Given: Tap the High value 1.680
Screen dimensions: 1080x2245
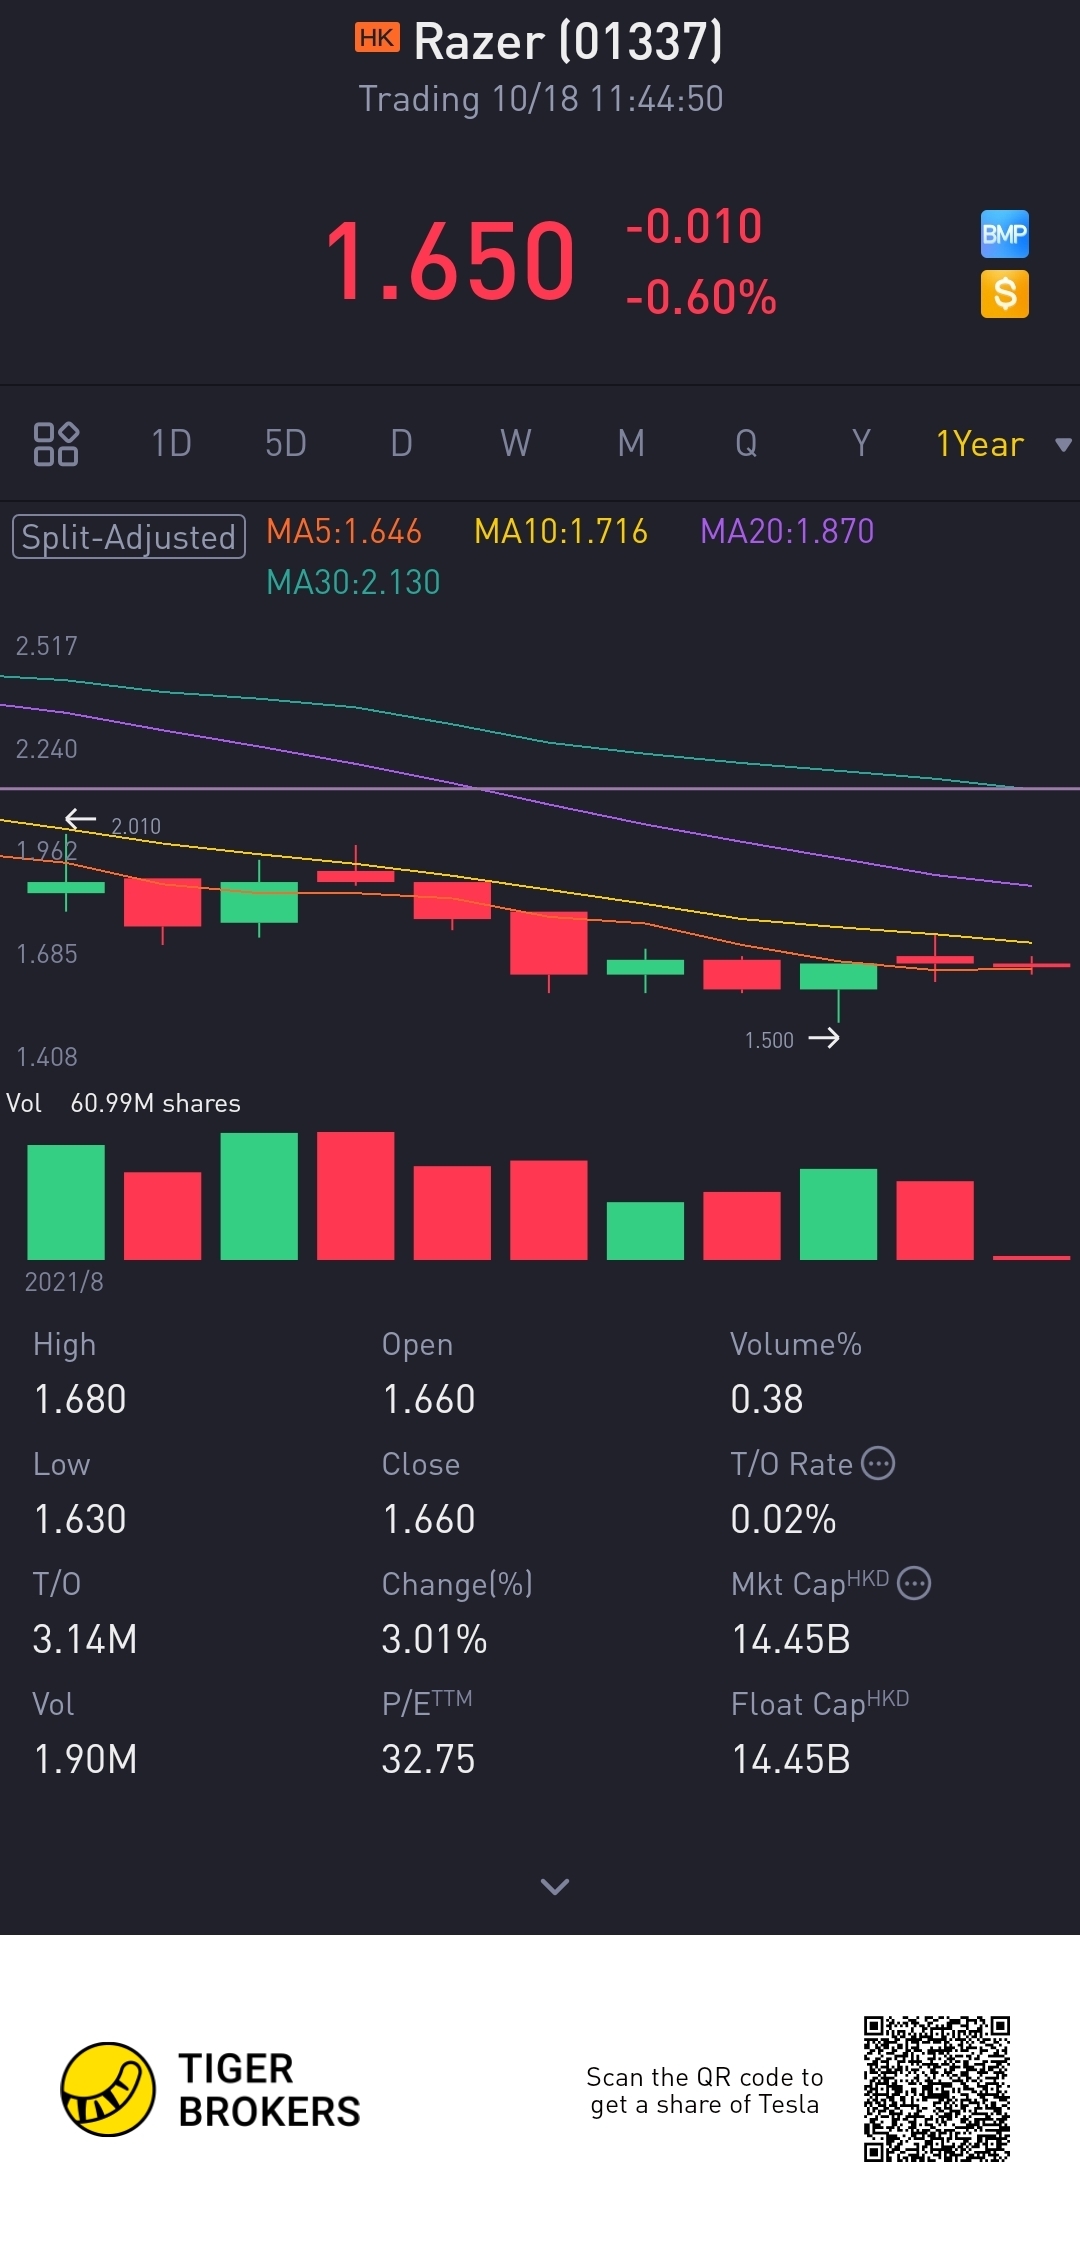Looking at the screenshot, I should 80,1399.
